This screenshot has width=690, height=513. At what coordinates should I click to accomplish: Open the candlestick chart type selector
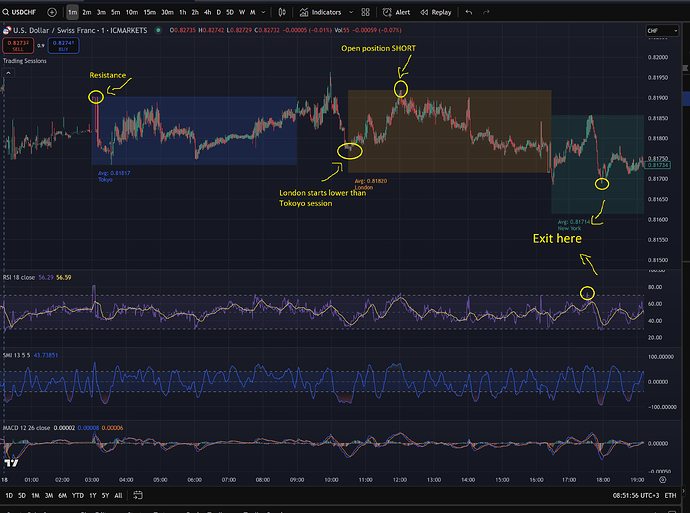pos(284,13)
